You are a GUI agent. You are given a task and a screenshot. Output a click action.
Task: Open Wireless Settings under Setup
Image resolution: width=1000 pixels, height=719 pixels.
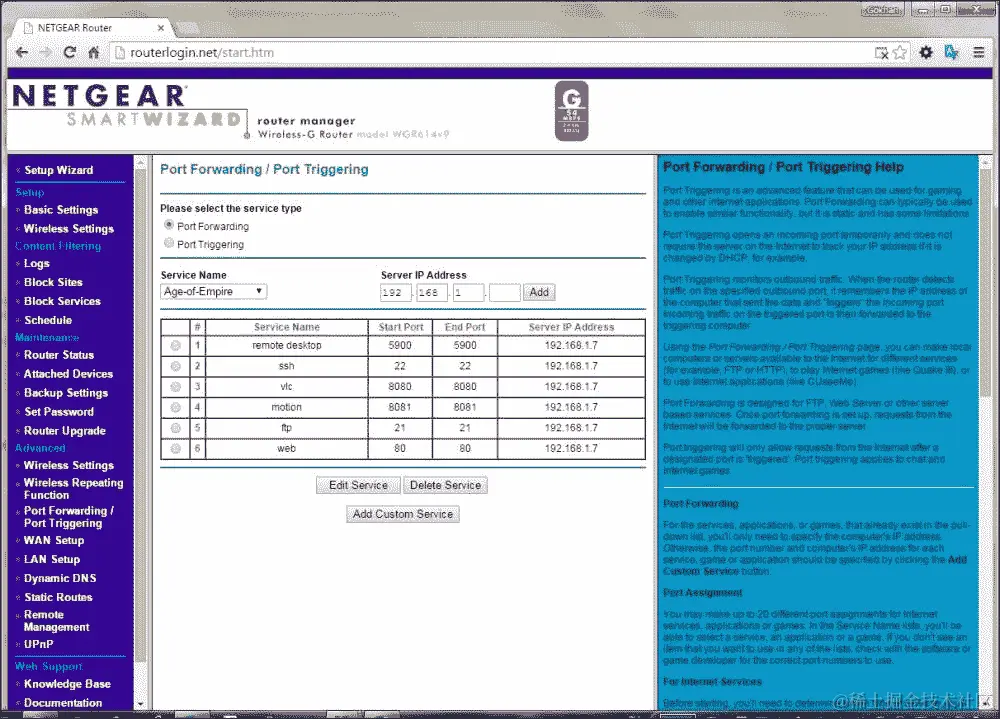pyautogui.click(x=69, y=228)
